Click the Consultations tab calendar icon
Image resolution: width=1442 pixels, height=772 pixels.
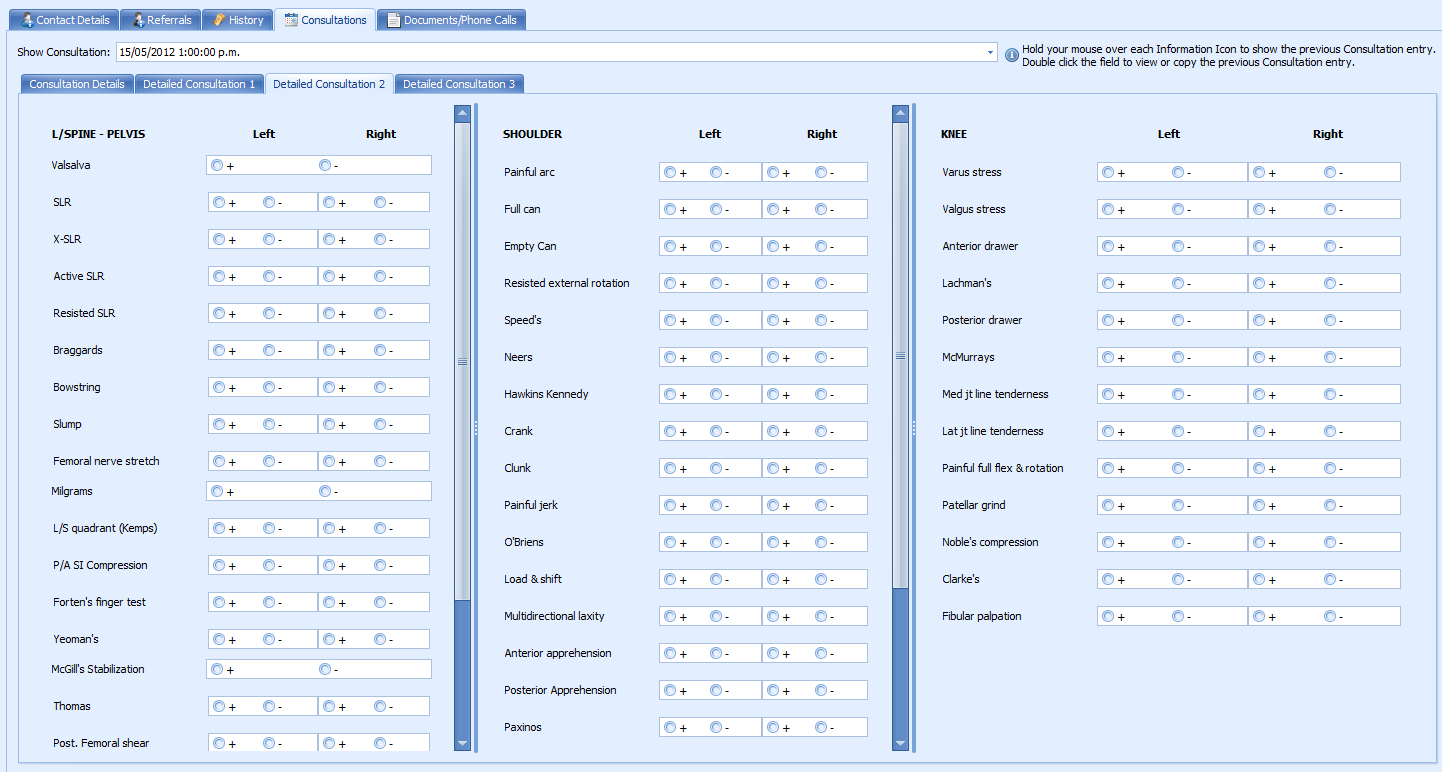tap(291, 20)
